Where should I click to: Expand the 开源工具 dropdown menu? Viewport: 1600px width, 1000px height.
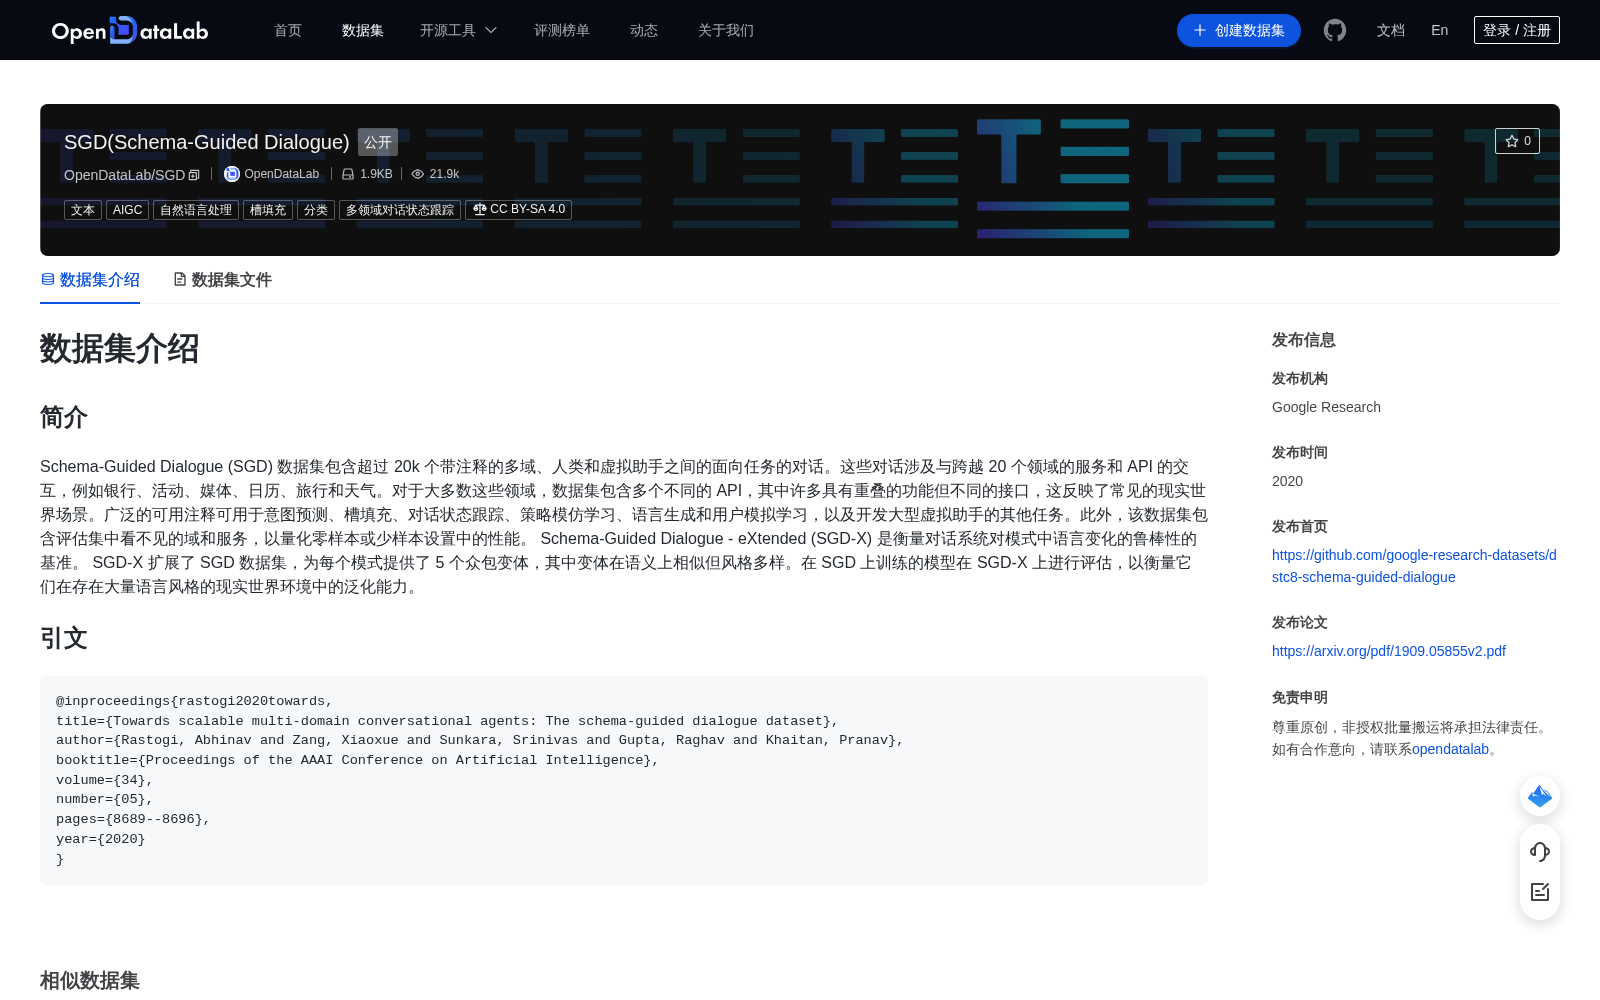click(459, 30)
